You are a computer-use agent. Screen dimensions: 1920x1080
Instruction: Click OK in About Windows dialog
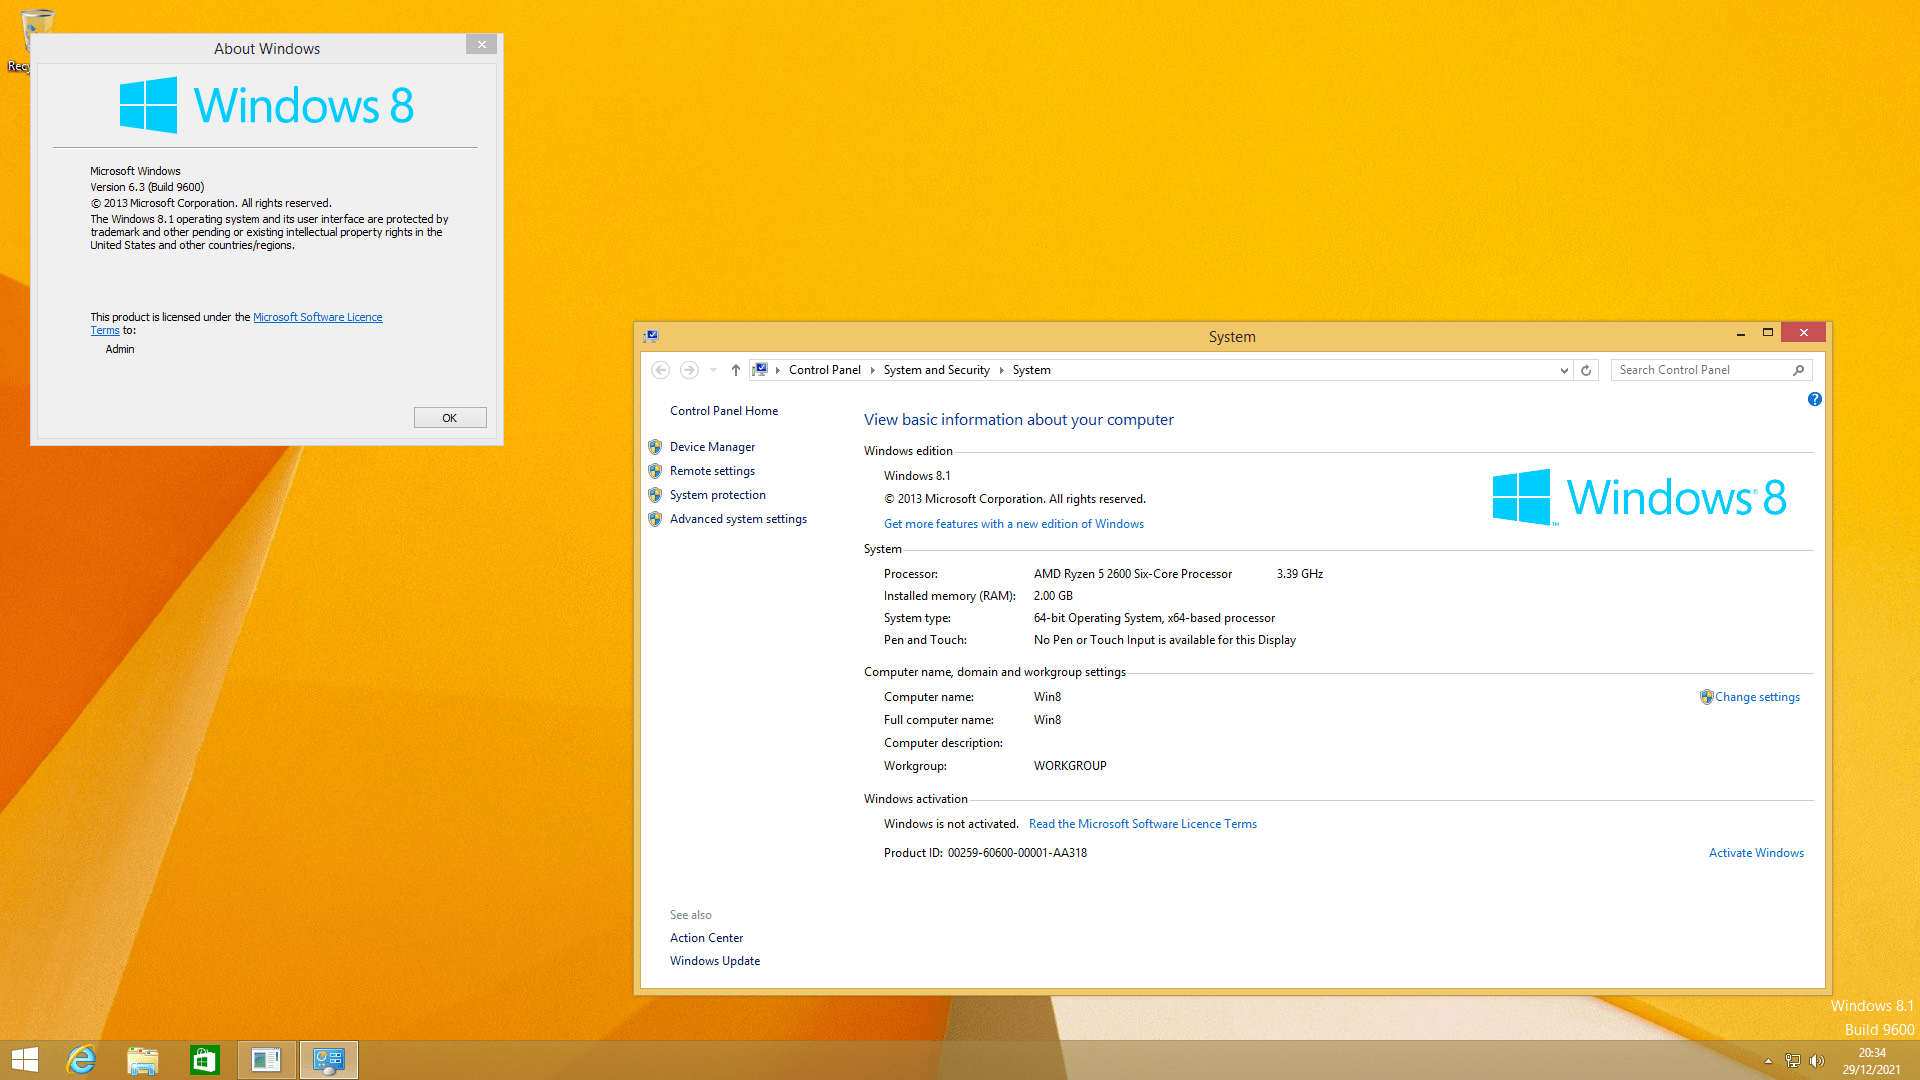point(450,418)
